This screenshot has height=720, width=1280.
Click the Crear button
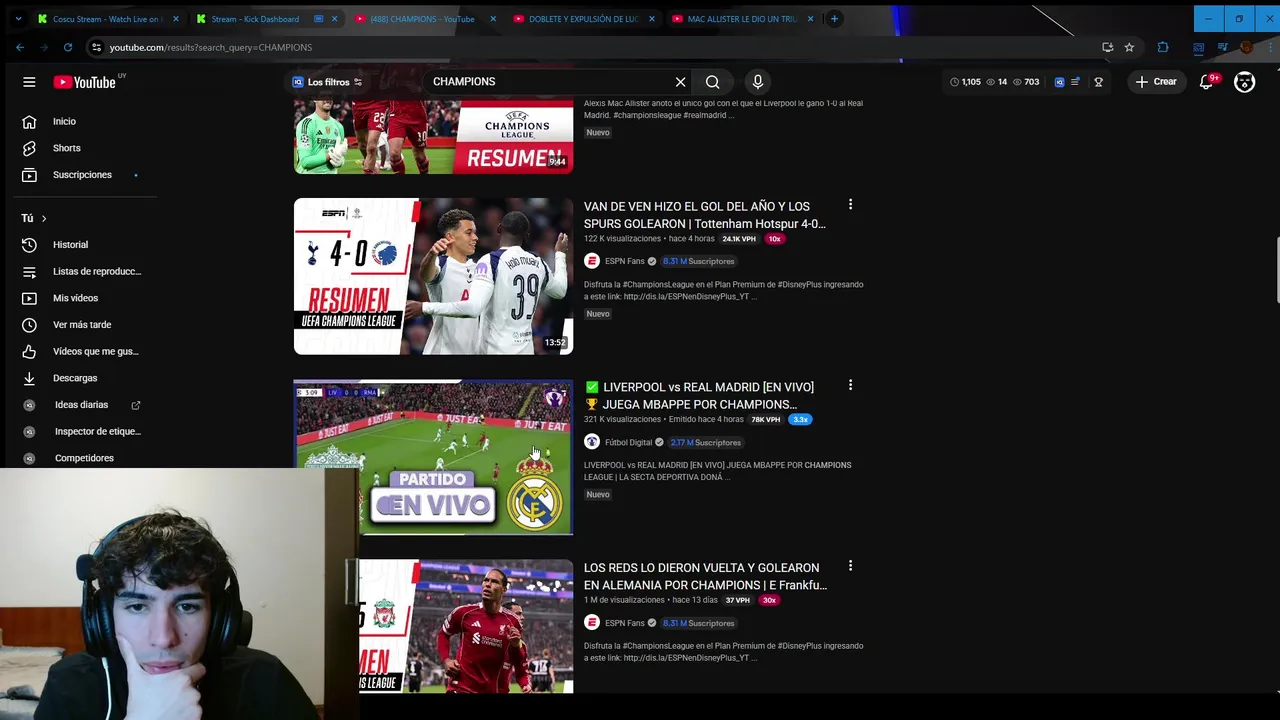[1156, 82]
